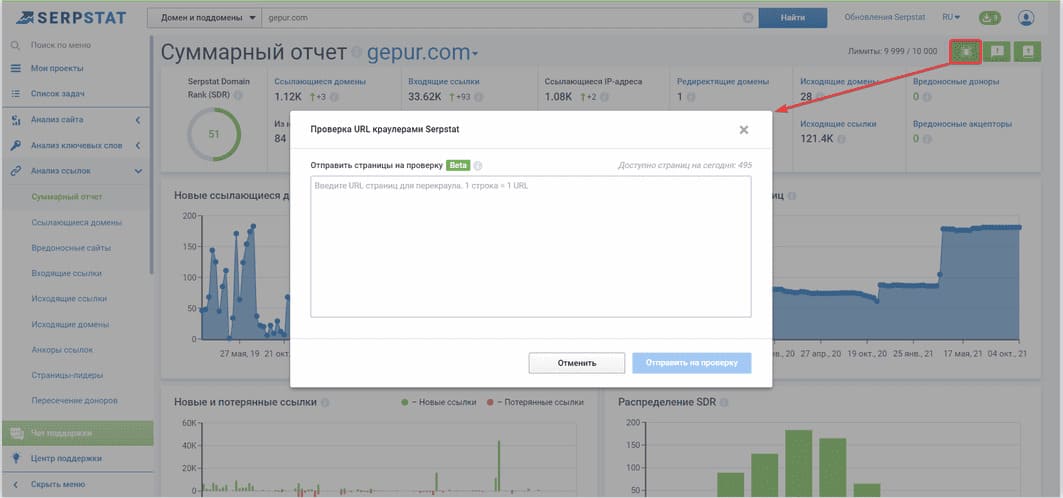The width and height of the screenshot is (1063, 498).
Task: Open Вредоносные сайты in the sidebar
Action: tap(71, 248)
